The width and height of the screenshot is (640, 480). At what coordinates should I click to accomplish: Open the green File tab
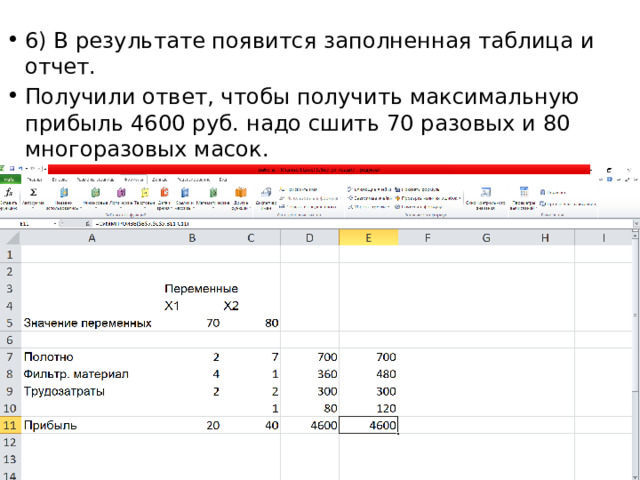tap(10, 180)
